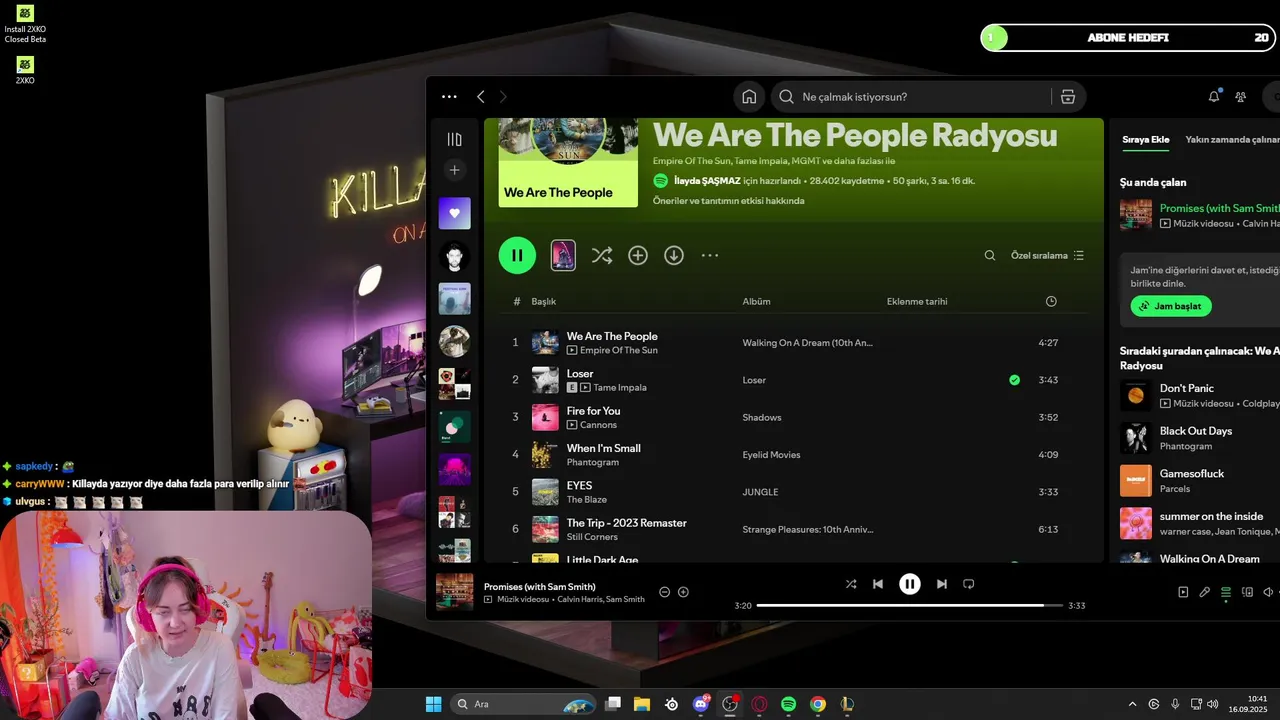Open now playing cover art in bottom bar

coord(455,591)
